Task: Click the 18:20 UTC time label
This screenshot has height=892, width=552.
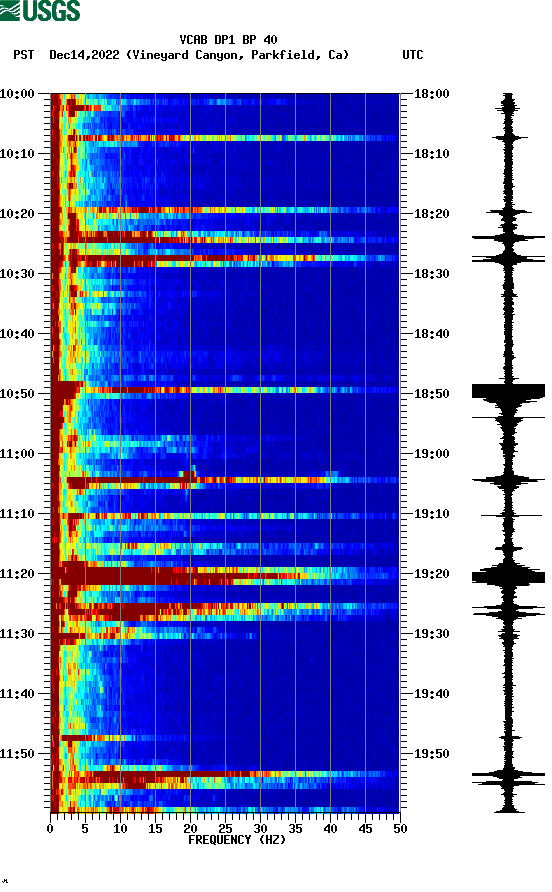Action: [431, 214]
